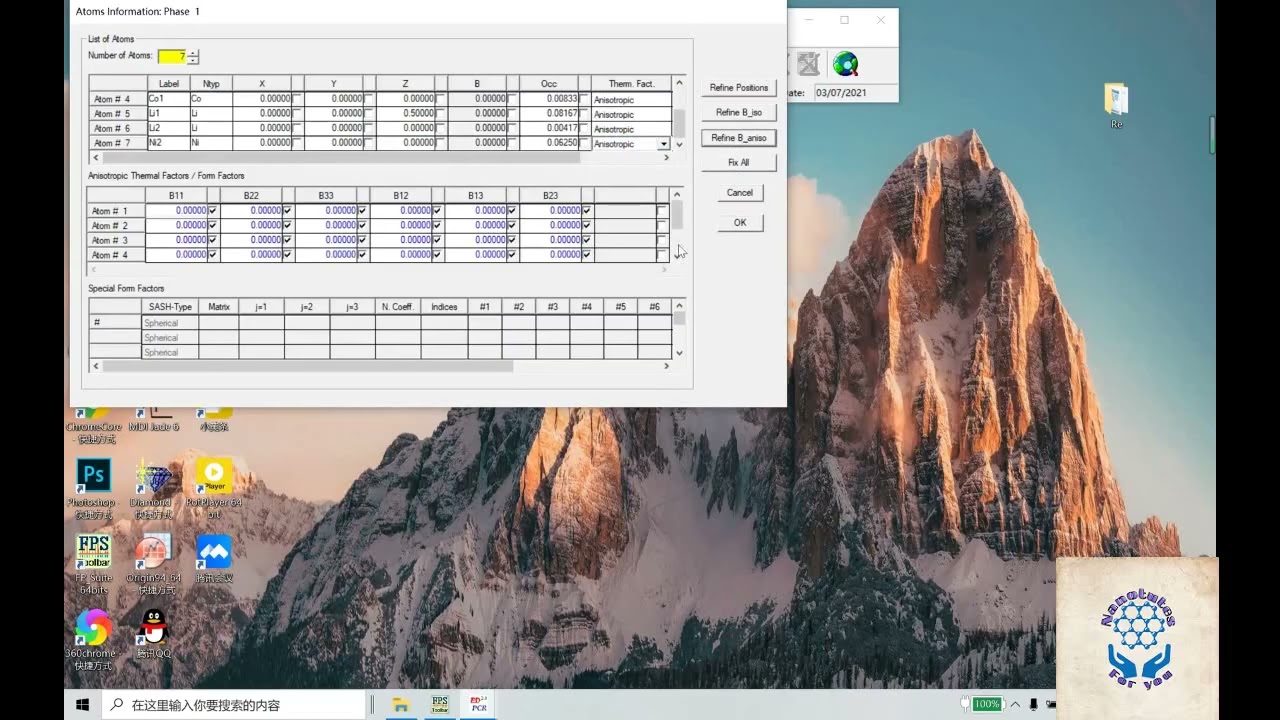Enable B refinement checkbox for Atom # 7
This screenshot has height=720, width=1280.
pyautogui.click(x=513, y=143)
